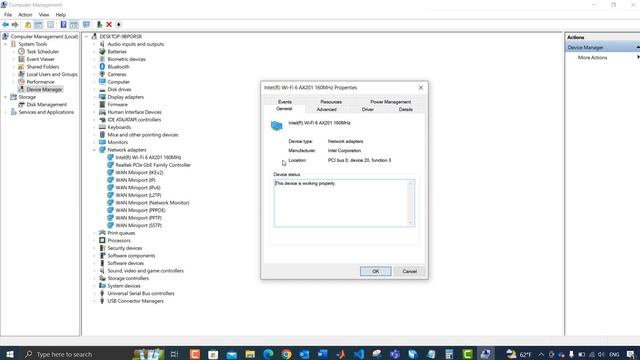Image resolution: width=640 pixels, height=360 pixels.
Task: Click the Disable device down-arrow icon
Action: (118, 25)
